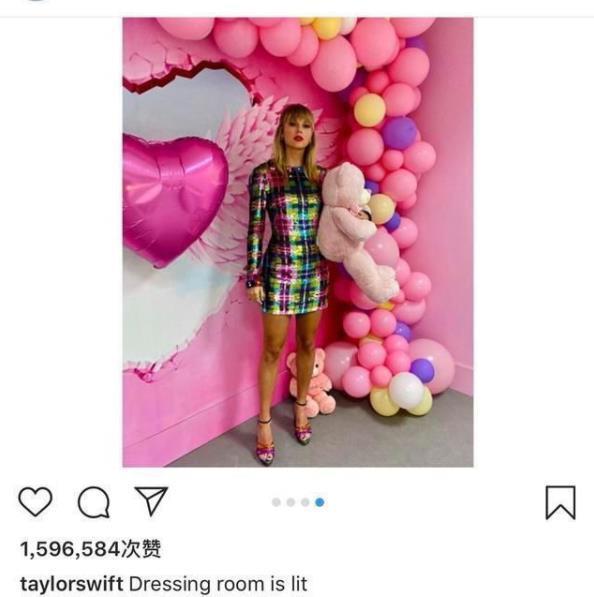Screen dimensions: 594x597
Task: Open comments via the speech bubble icon
Action: coord(94,502)
